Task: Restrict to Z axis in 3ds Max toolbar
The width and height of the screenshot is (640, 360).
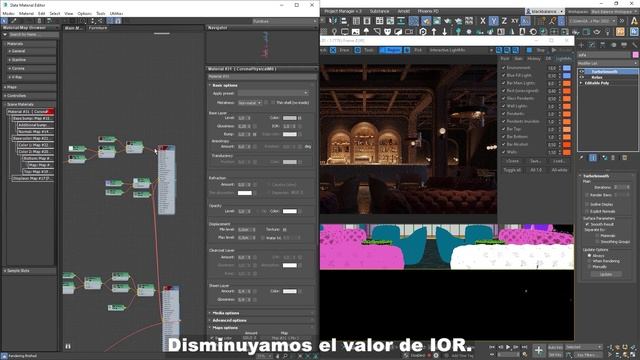Action: (x=504, y=21)
